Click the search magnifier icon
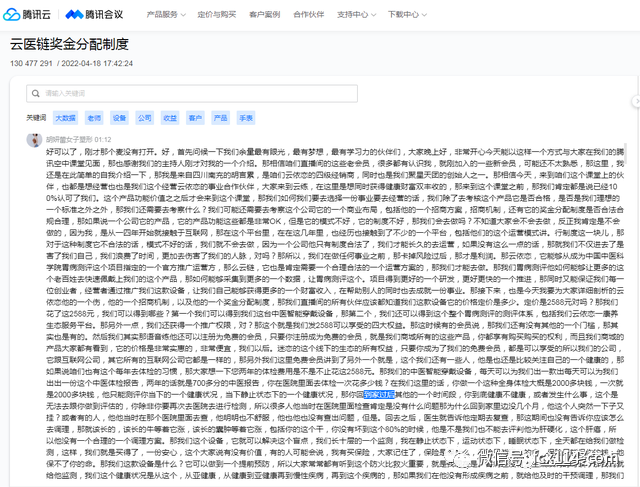The image size is (640, 487). (36, 93)
